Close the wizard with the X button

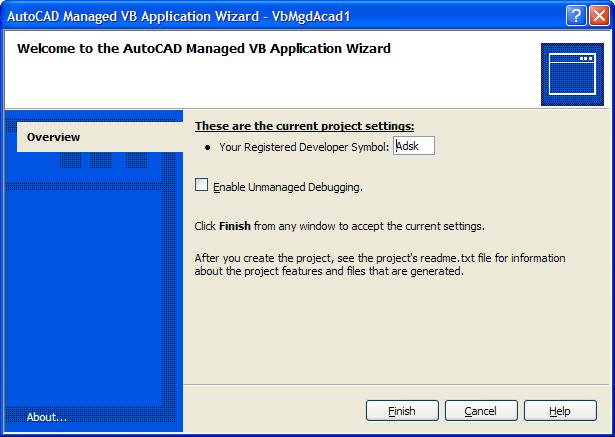click(x=597, y=15)
